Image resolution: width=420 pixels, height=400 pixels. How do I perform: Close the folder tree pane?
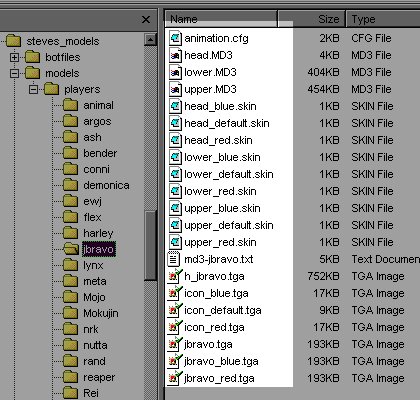146,20
